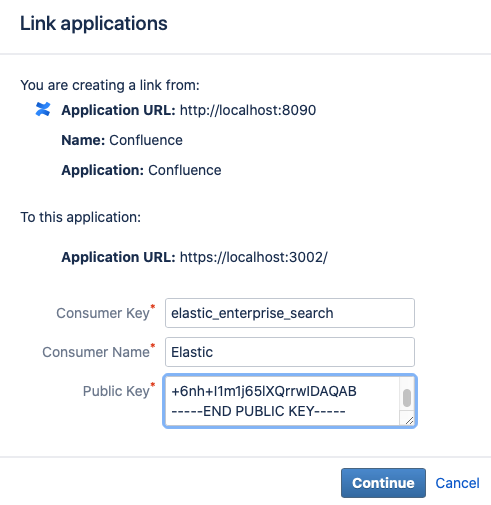Focus the Consumer Key input field
This screenshot has width=491, height=505.
click(290, 313)
